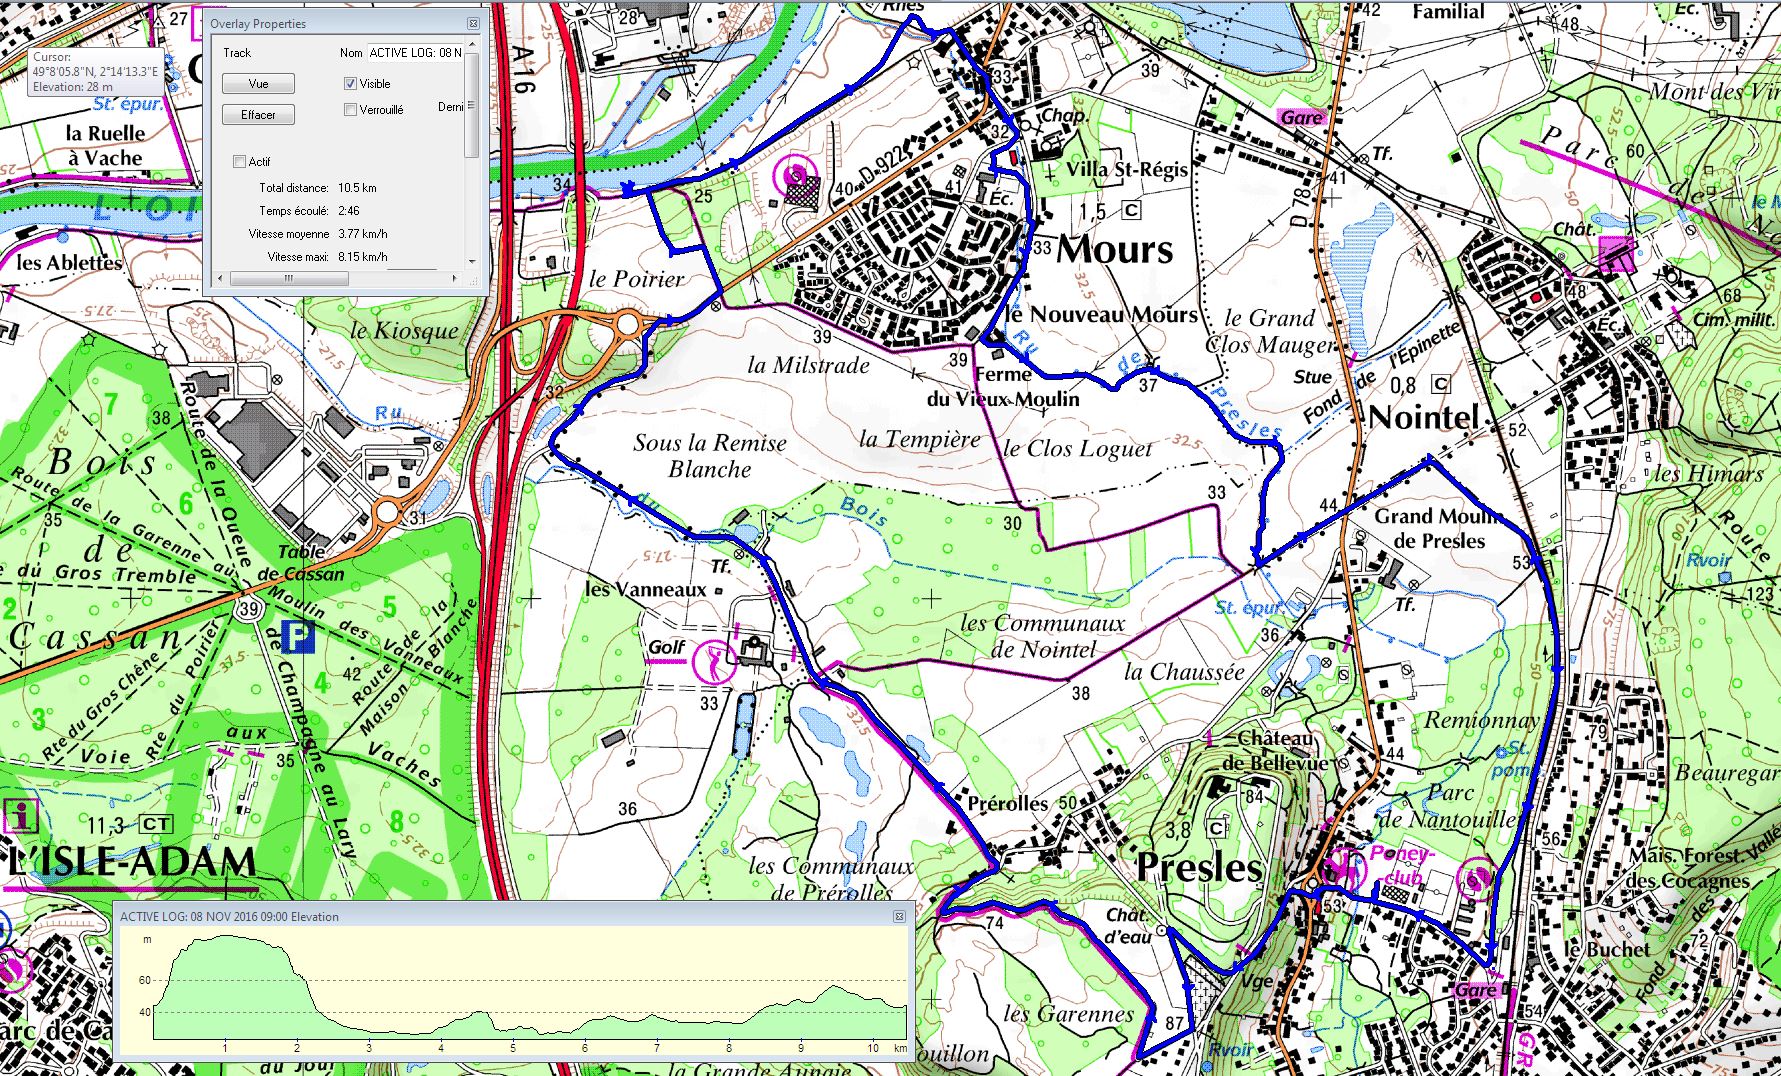This screenshot has height=1076, width=1781.
Task: Click the Nom track name field
Action: coord(415,53)
